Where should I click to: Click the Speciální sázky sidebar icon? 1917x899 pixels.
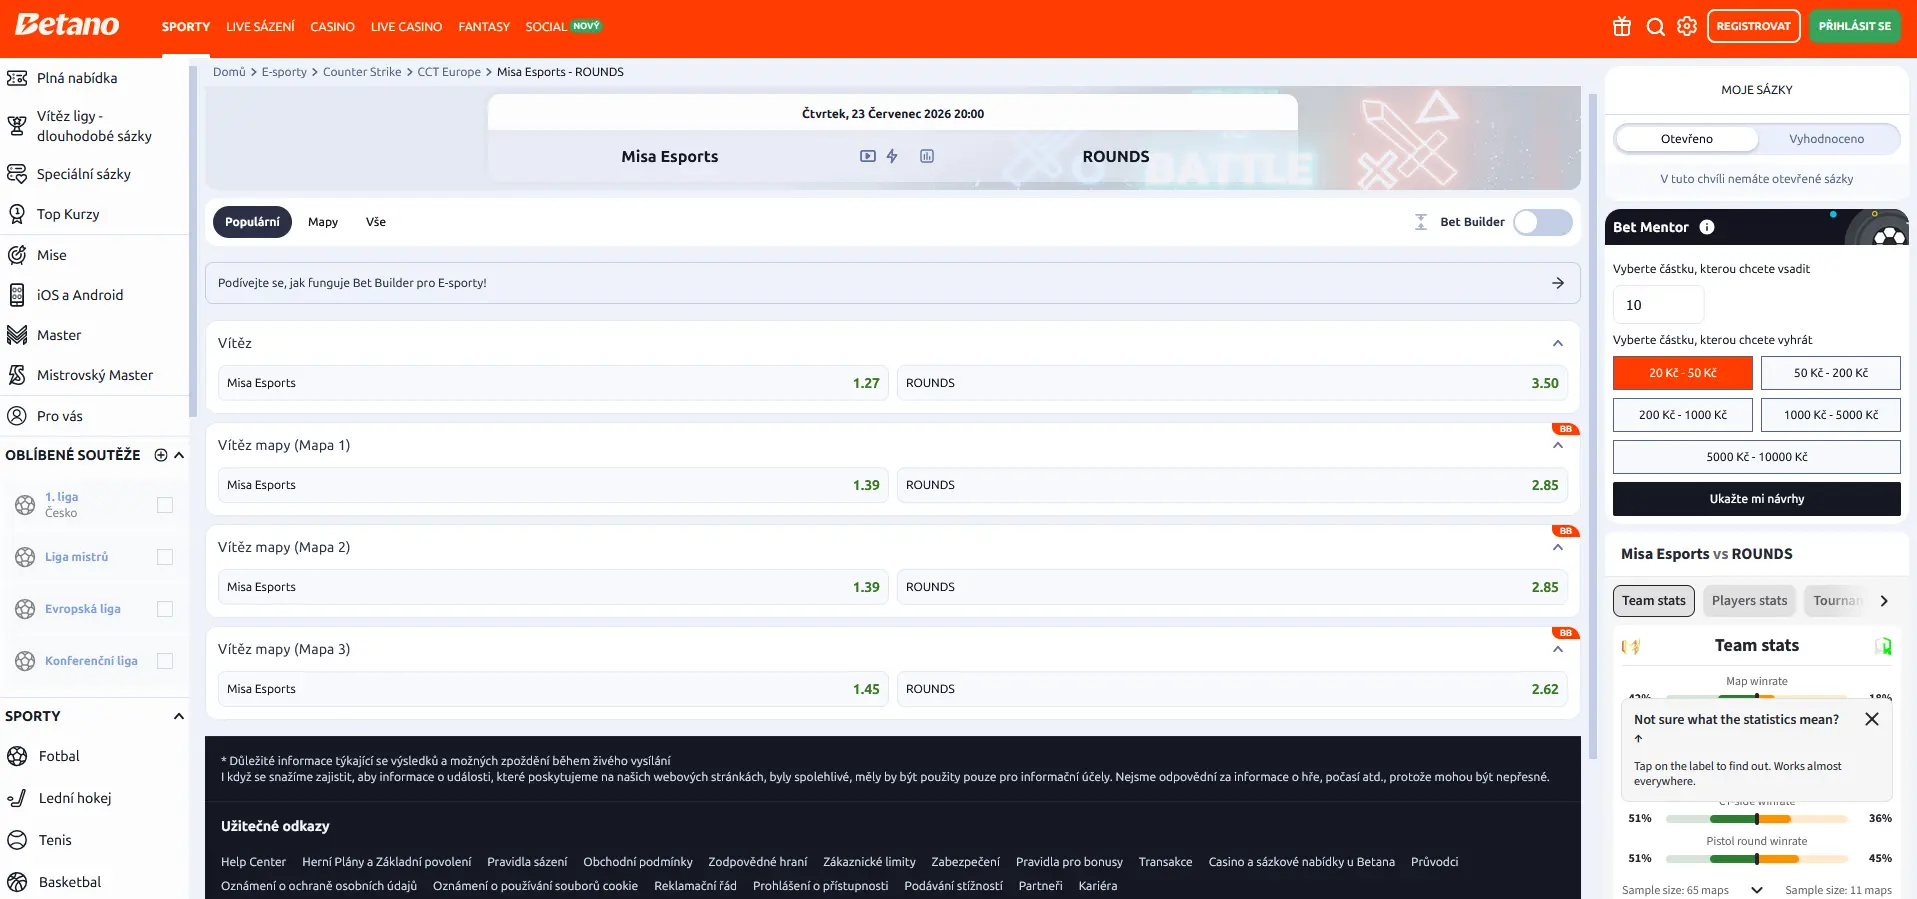point(17,174)
